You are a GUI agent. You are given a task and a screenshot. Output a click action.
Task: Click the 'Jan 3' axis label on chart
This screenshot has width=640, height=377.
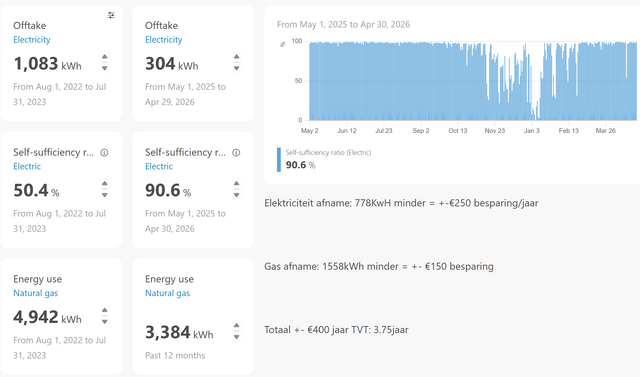click(532, 131)
